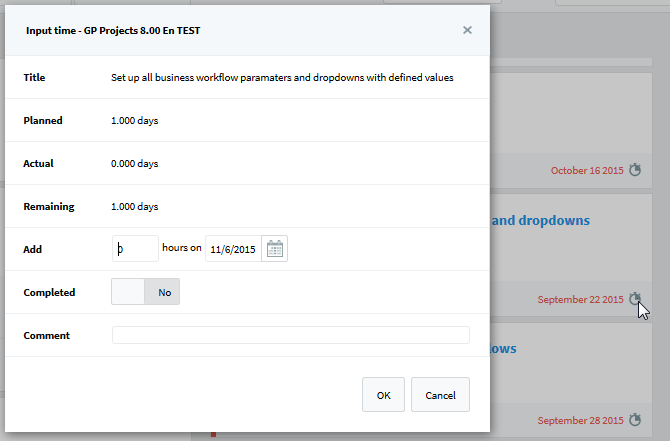This screenshot has width=670, height=441.
Task: Click stopwatch icon beside September 28 2015
Action: [635, 420]
